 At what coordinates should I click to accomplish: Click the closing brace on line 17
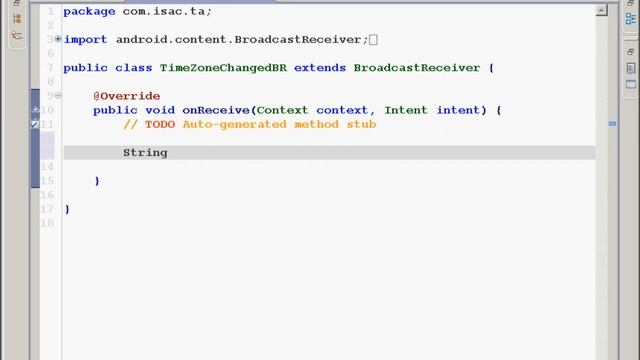(x=67, y=209)
